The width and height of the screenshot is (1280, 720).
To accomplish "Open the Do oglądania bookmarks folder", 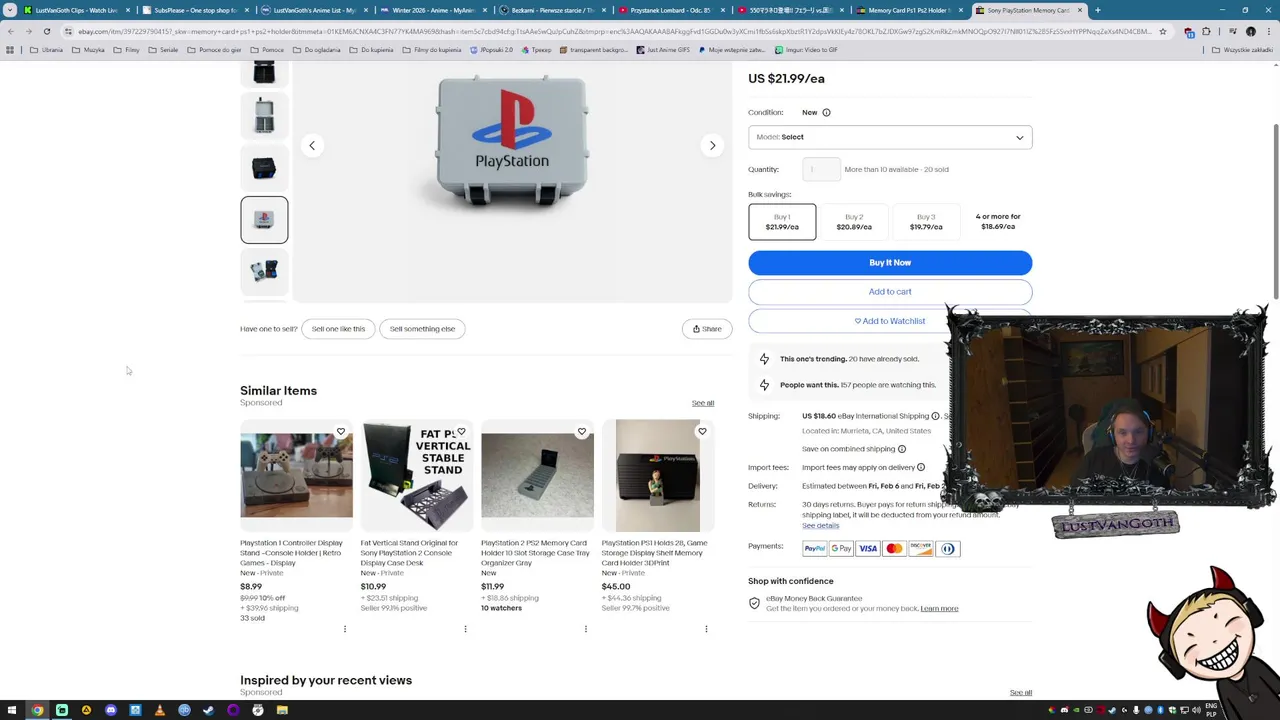I will pyautogui.click(x=317, y=49).
